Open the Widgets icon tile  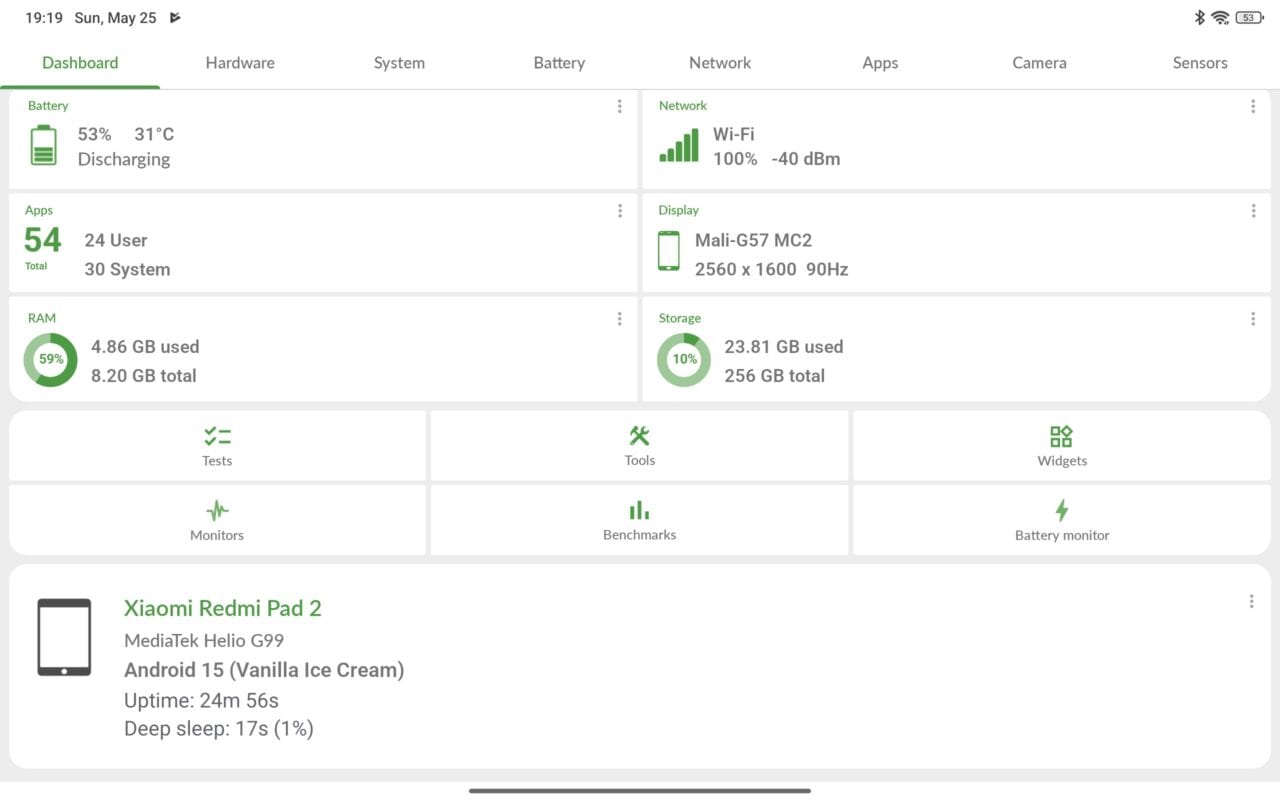pos(1061,436)
